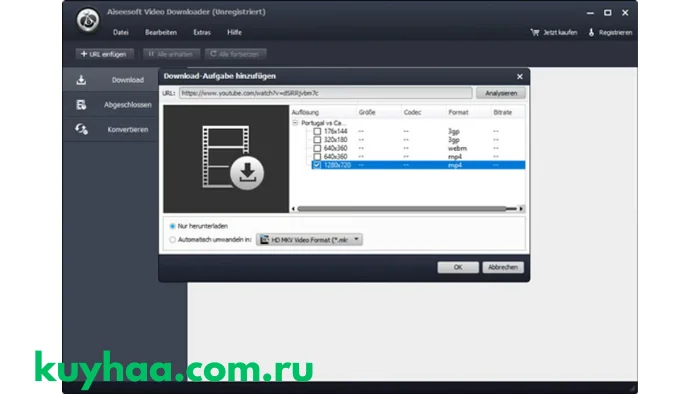700x394 pixels.
Task: Click the 'webm' format cell
Action: 458,149
